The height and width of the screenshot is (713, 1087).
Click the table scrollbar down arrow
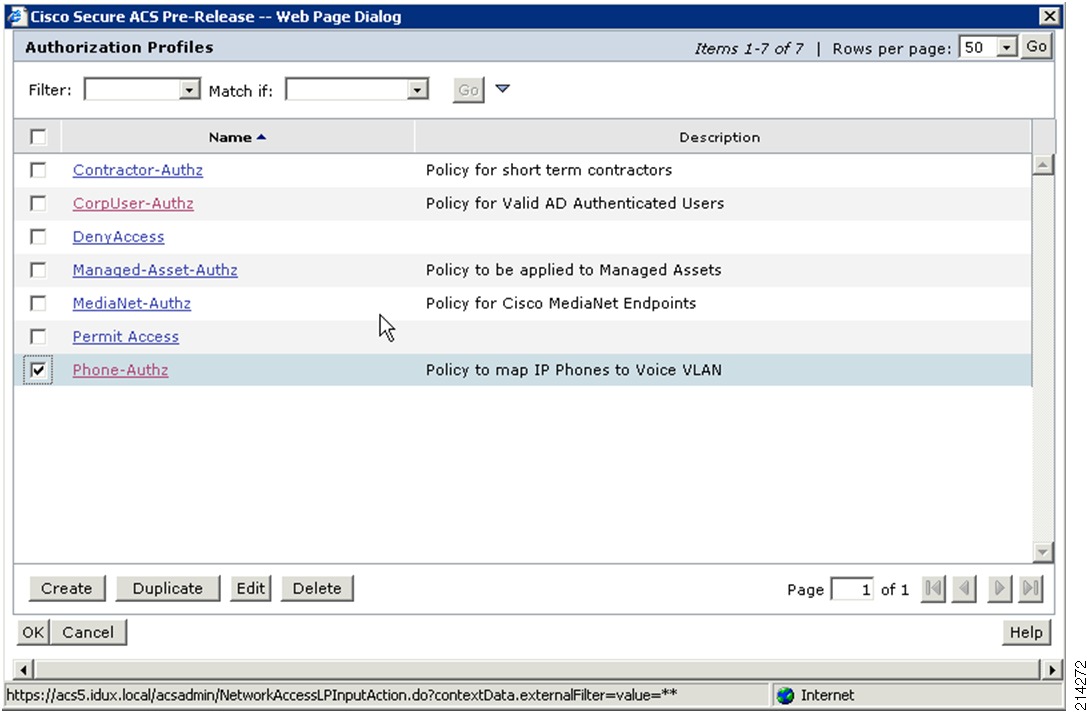click(x=1043, y=552)
